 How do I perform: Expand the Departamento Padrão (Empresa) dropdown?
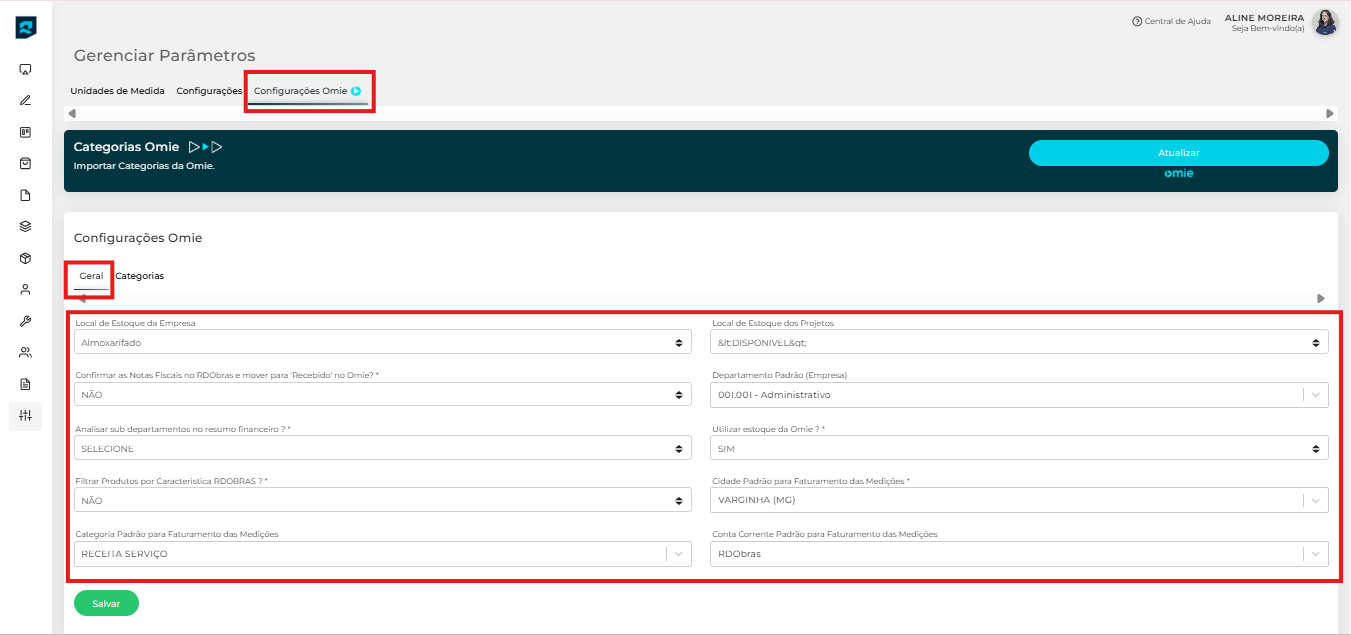click(x=1019, y=395)
